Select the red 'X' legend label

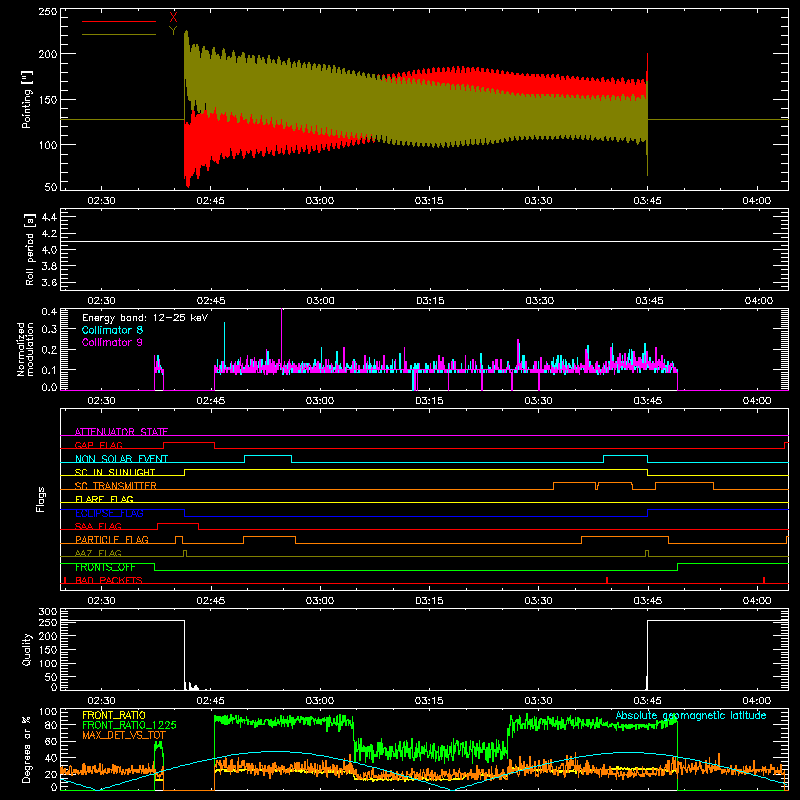(173, 18)
